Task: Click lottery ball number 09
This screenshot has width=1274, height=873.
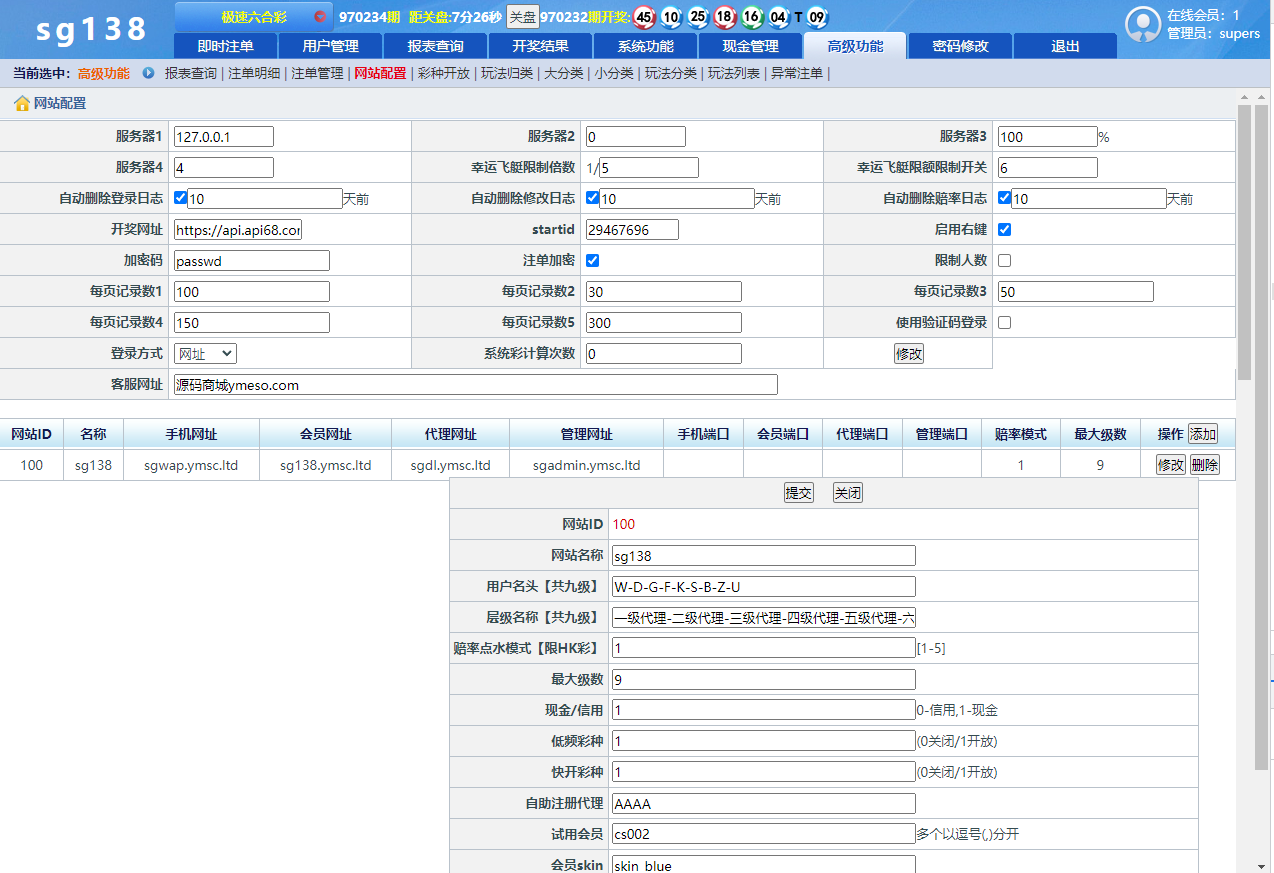Action: 817,17
